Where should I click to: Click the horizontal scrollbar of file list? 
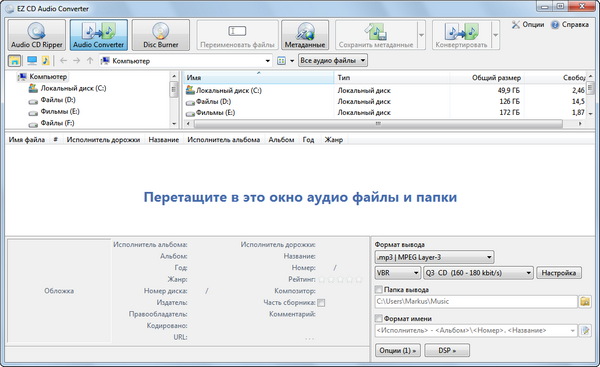(378, 124)
